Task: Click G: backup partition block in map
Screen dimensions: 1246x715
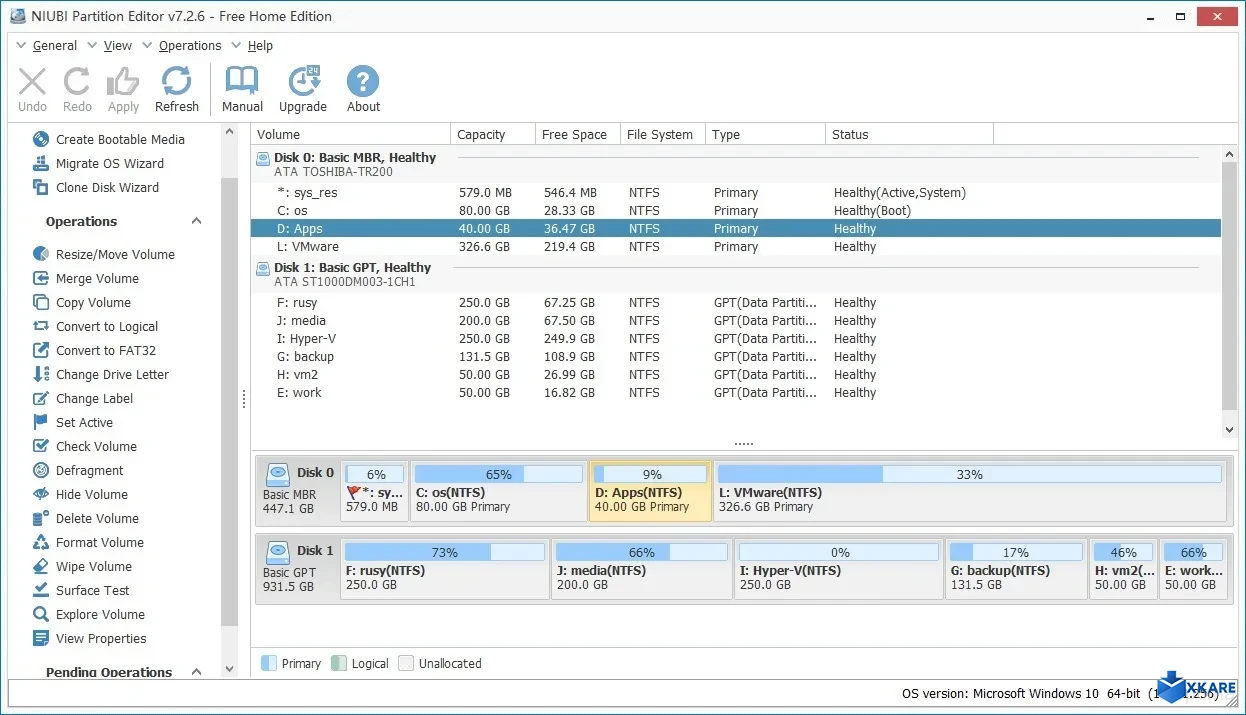Action: (x=1016, y=568)
